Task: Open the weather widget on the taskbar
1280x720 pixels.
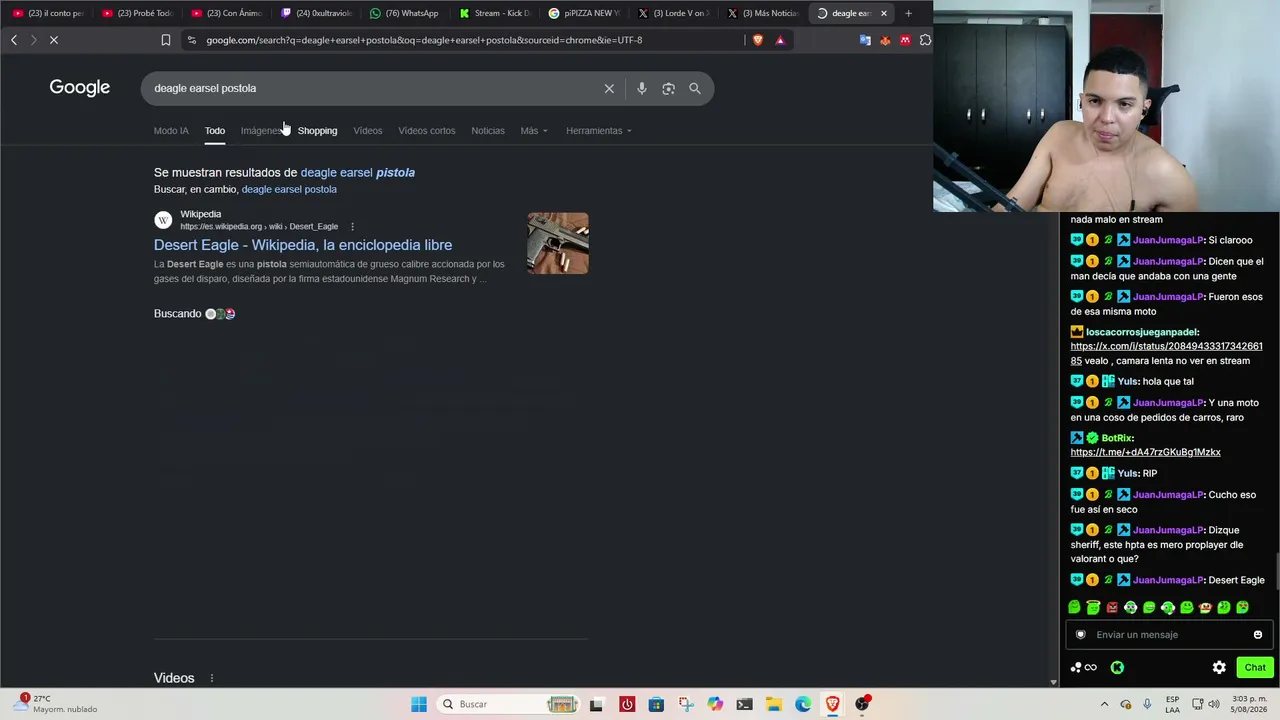Action: coord(56,704)
